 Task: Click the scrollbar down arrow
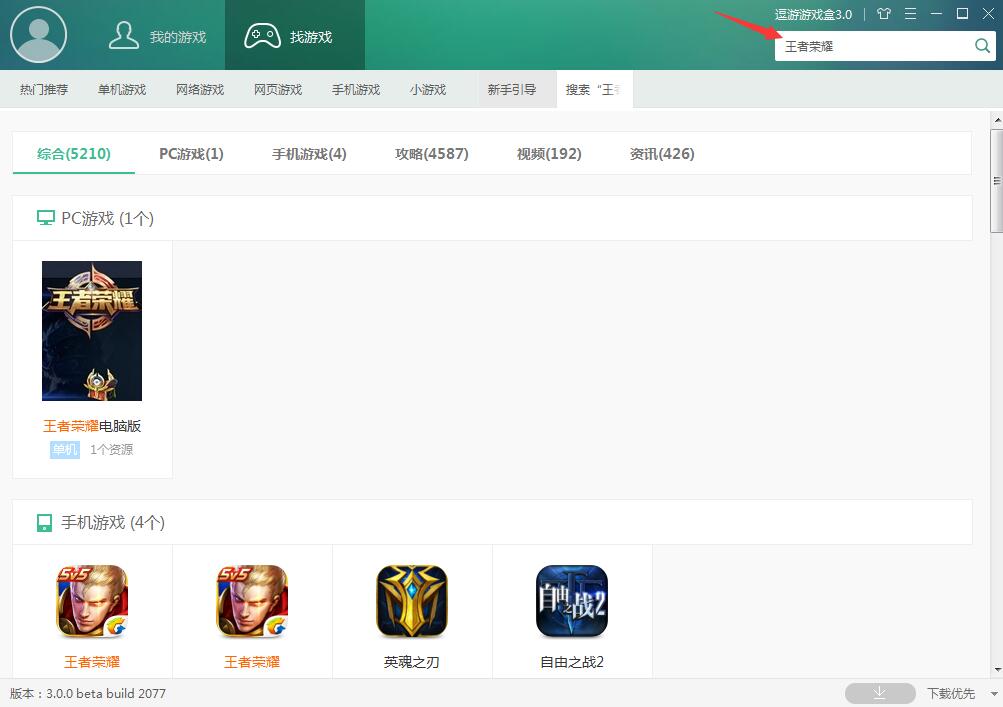coord(997,670)
